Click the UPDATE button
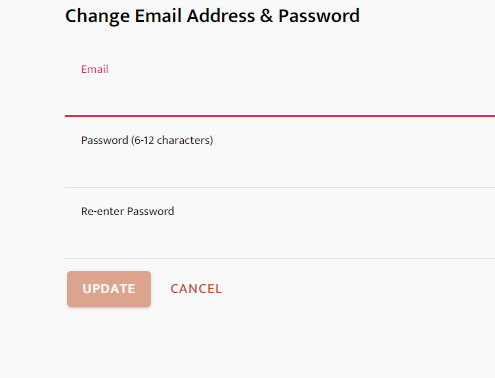This screenshot has height=378, width=495. pyautogui.click(x=109, y=289)
